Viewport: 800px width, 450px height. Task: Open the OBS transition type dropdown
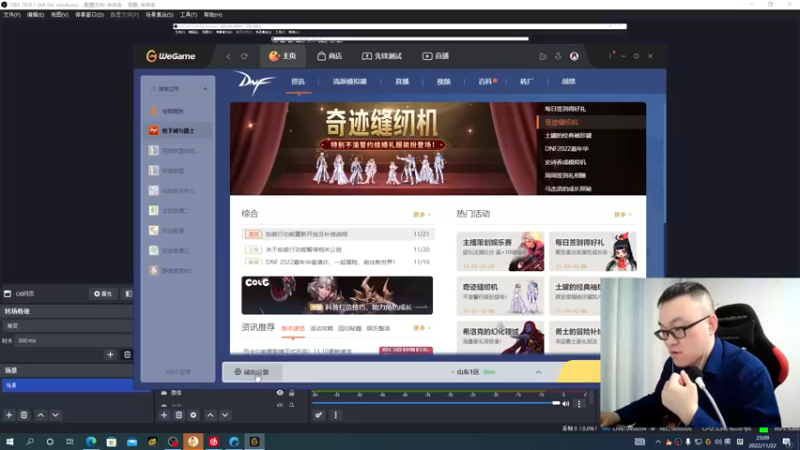(67, 326)
